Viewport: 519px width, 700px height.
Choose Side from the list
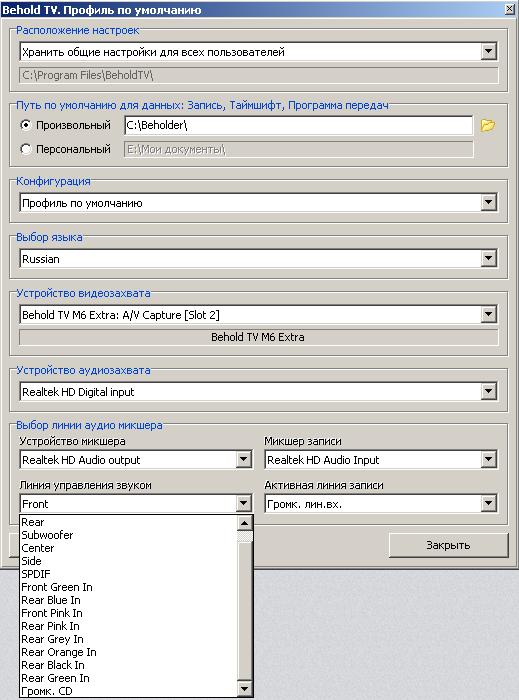[x=129, y=561]
